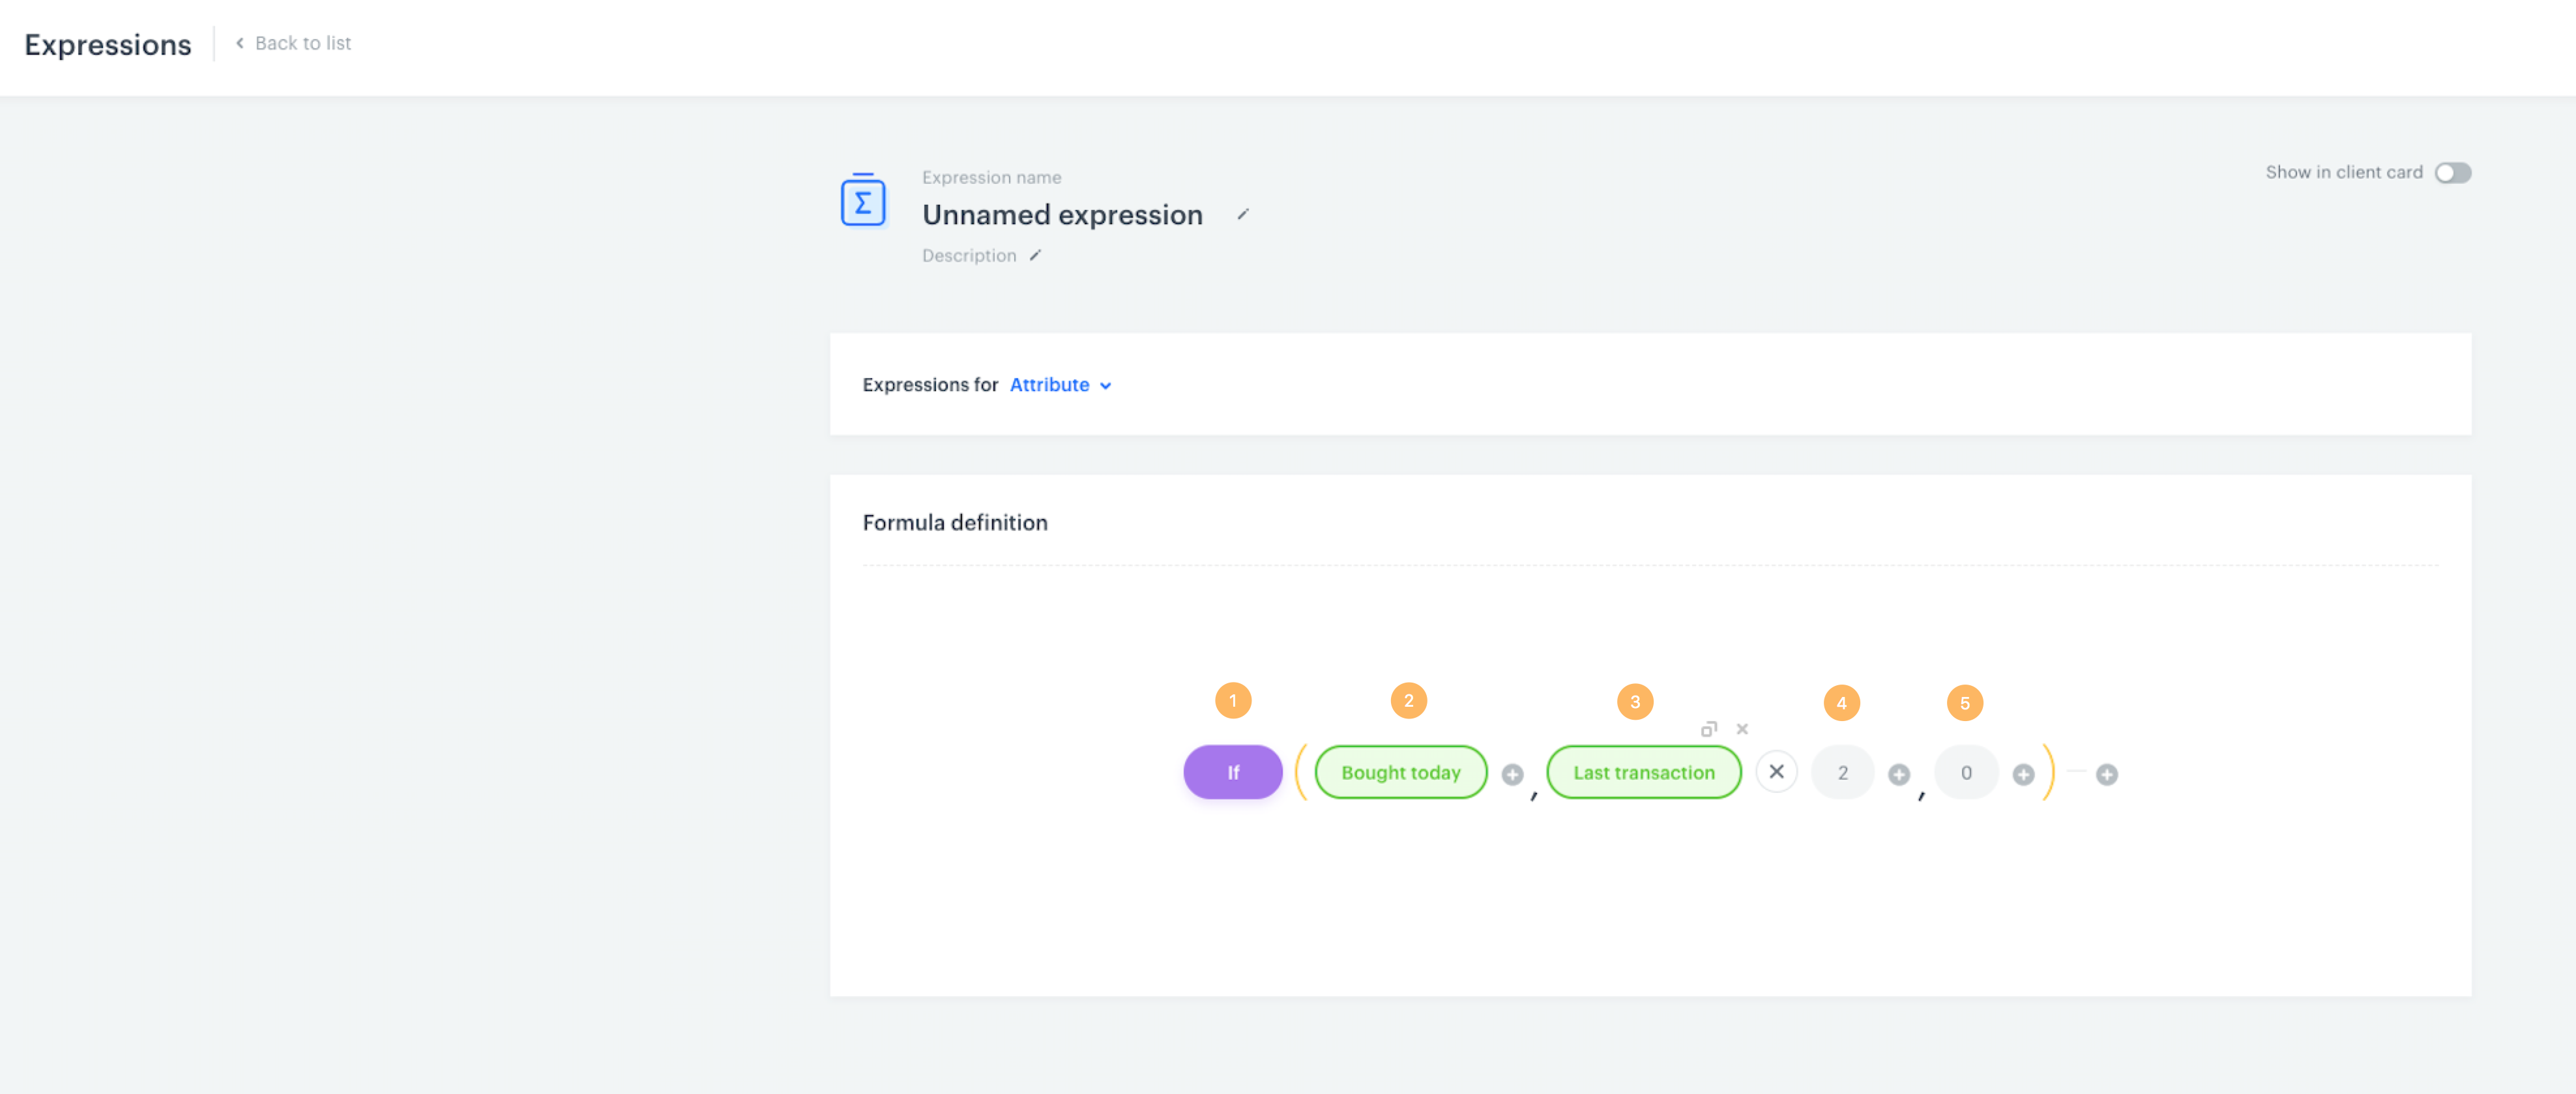
Task: Click the Unnamed expression title
Action: pyautogui.click(x=1062, y=215)
